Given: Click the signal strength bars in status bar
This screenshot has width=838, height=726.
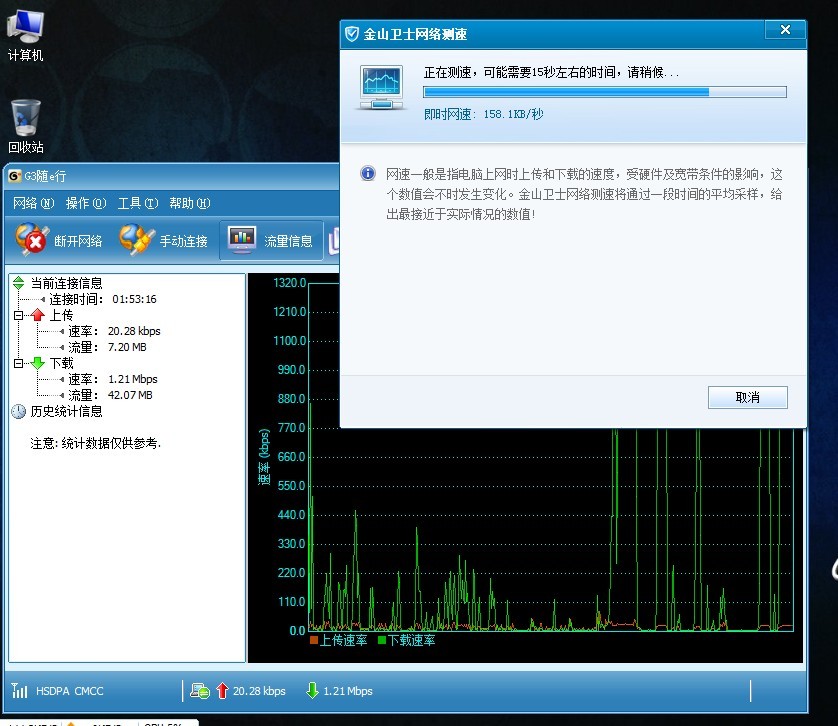Looking at the screenshot, I should tap(19, 691).
